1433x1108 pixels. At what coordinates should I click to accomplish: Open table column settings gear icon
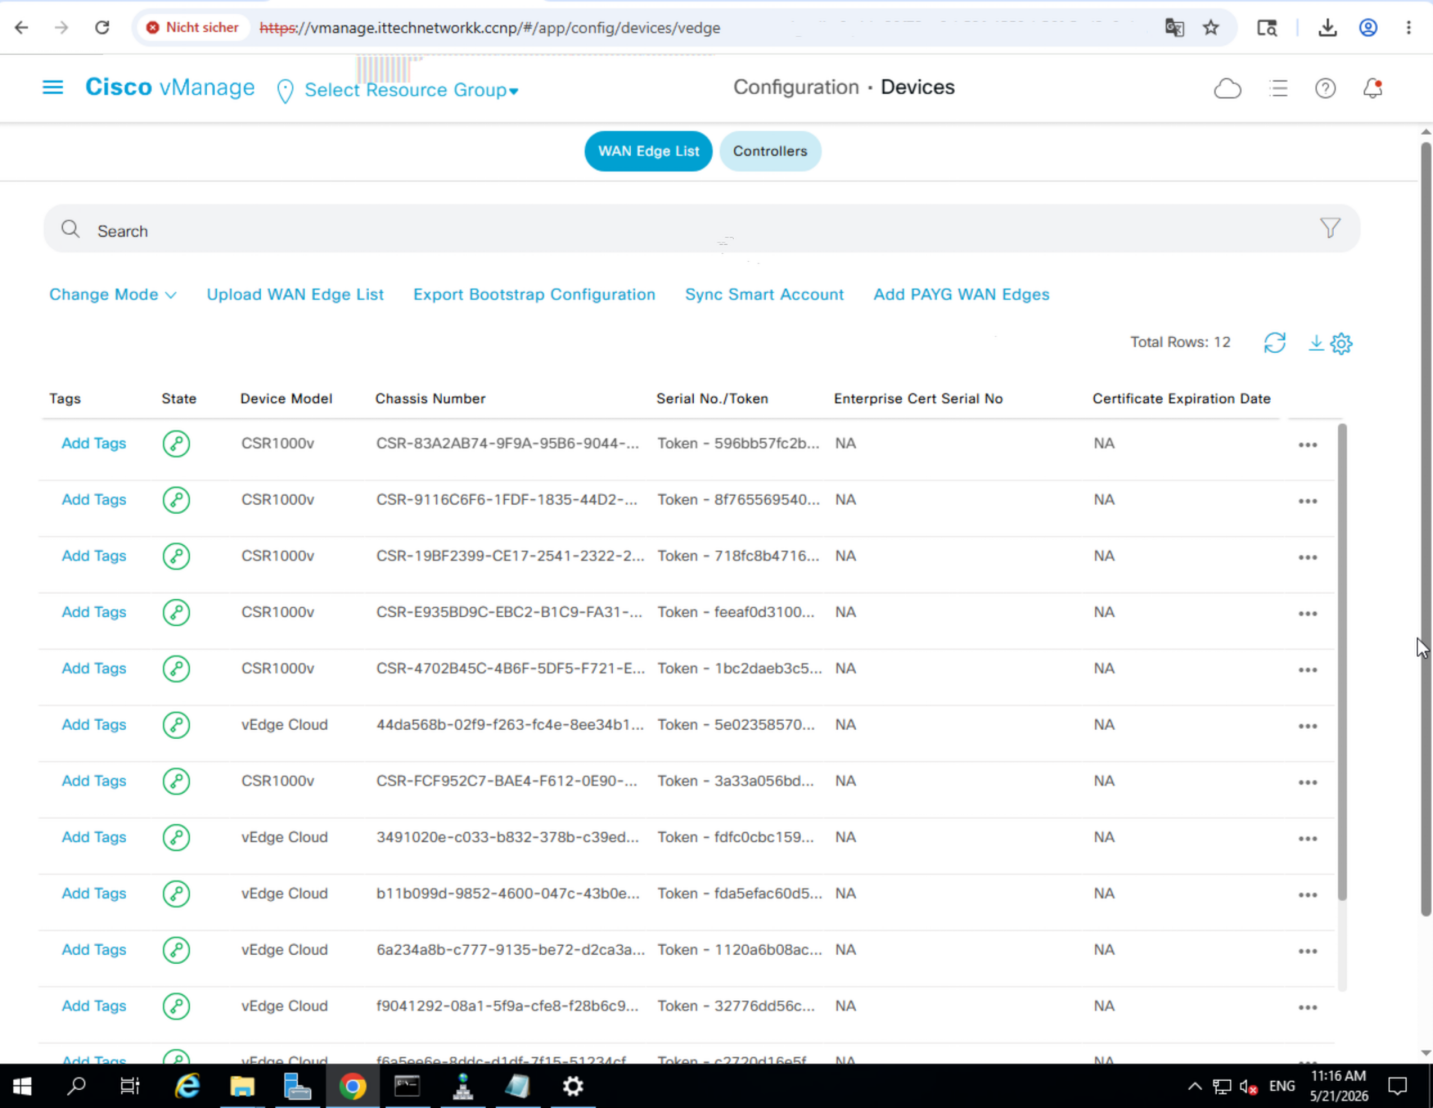coord(1341,344)
